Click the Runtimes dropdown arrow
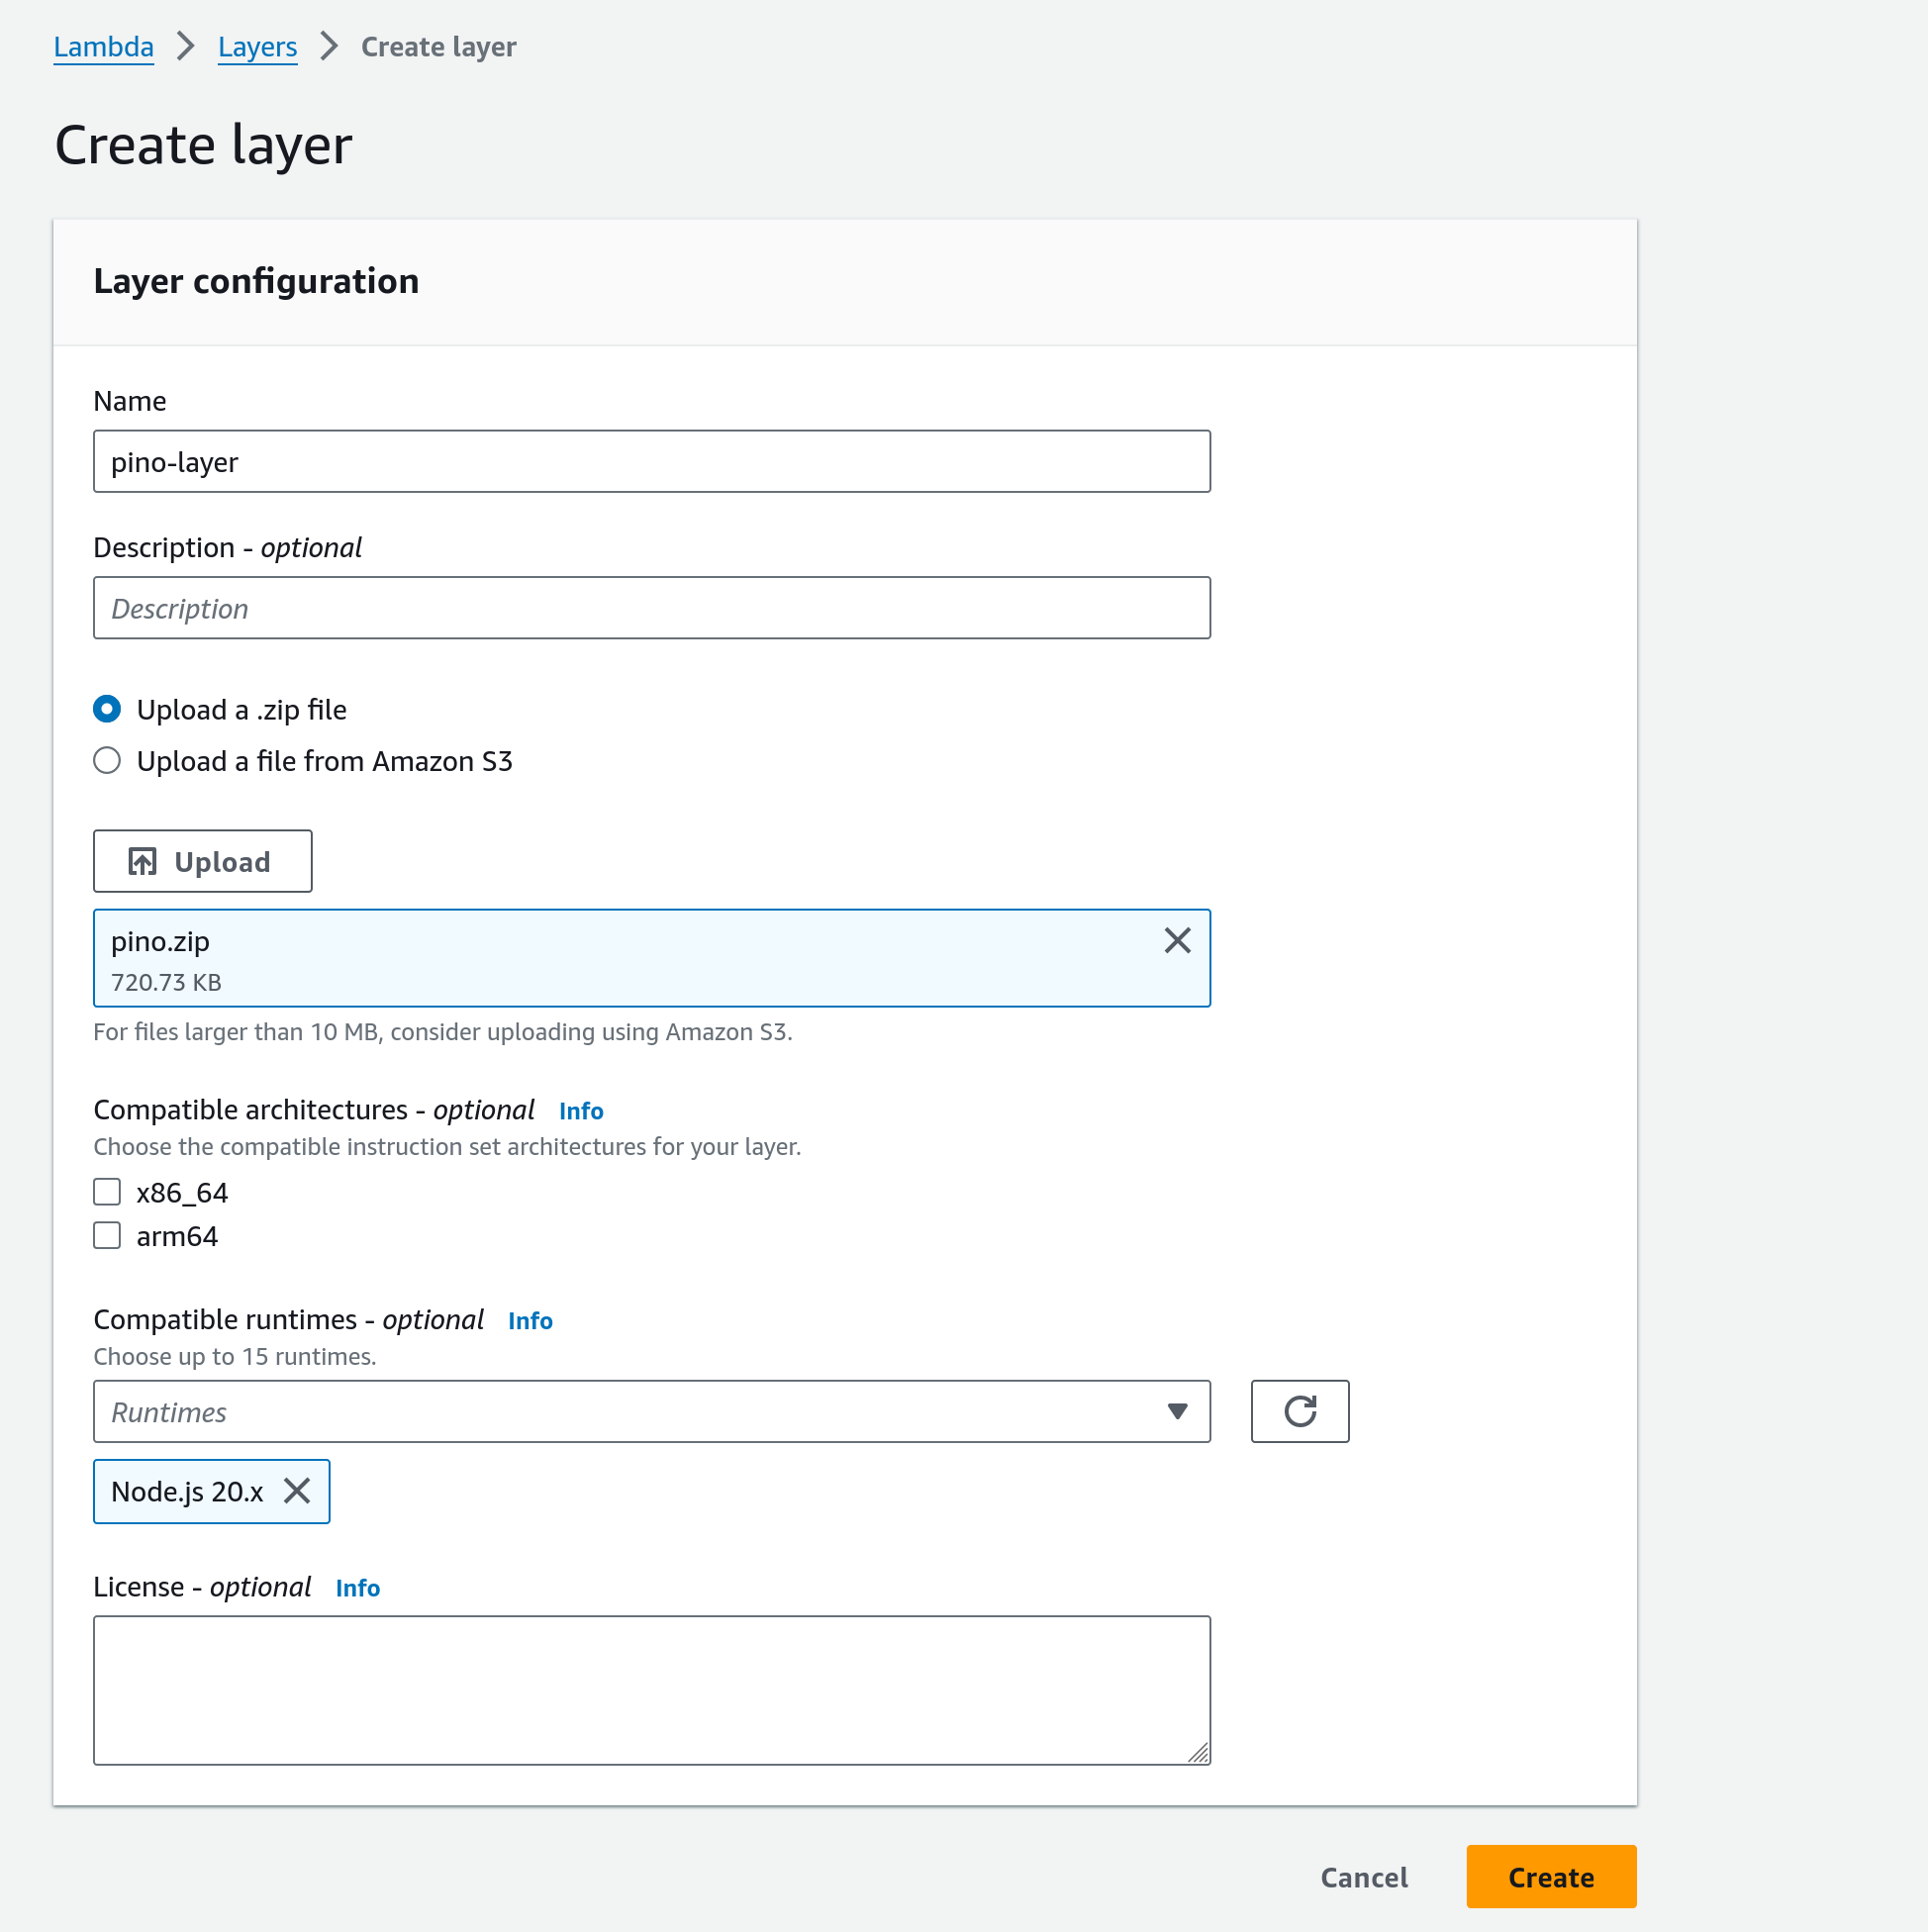1928x1932 pixels. 1177,1411
